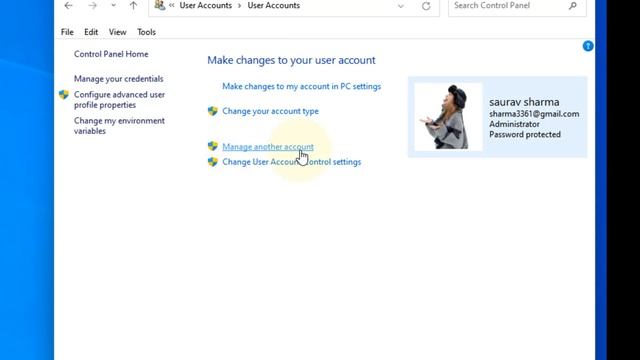Open Change User Account Control settings
This screenshot has height=360, width=640.
pyautogui.click(x=291, y=162)
